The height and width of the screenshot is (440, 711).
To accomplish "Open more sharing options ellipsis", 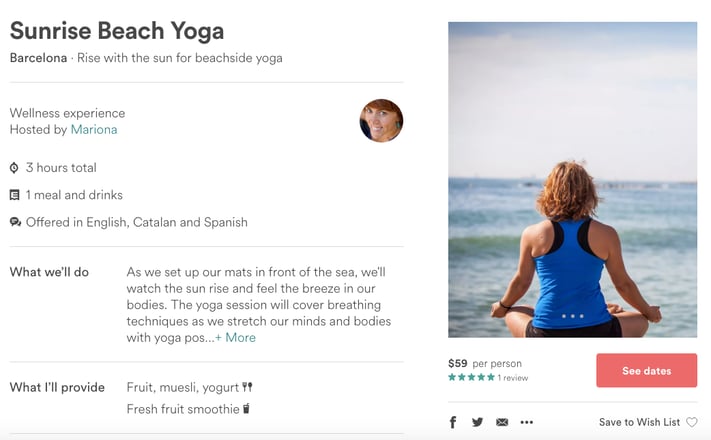I will tap(526, 422).
